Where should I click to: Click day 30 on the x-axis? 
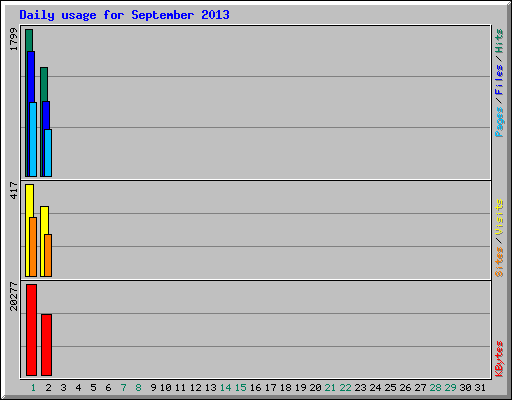[x=465, y=388]
